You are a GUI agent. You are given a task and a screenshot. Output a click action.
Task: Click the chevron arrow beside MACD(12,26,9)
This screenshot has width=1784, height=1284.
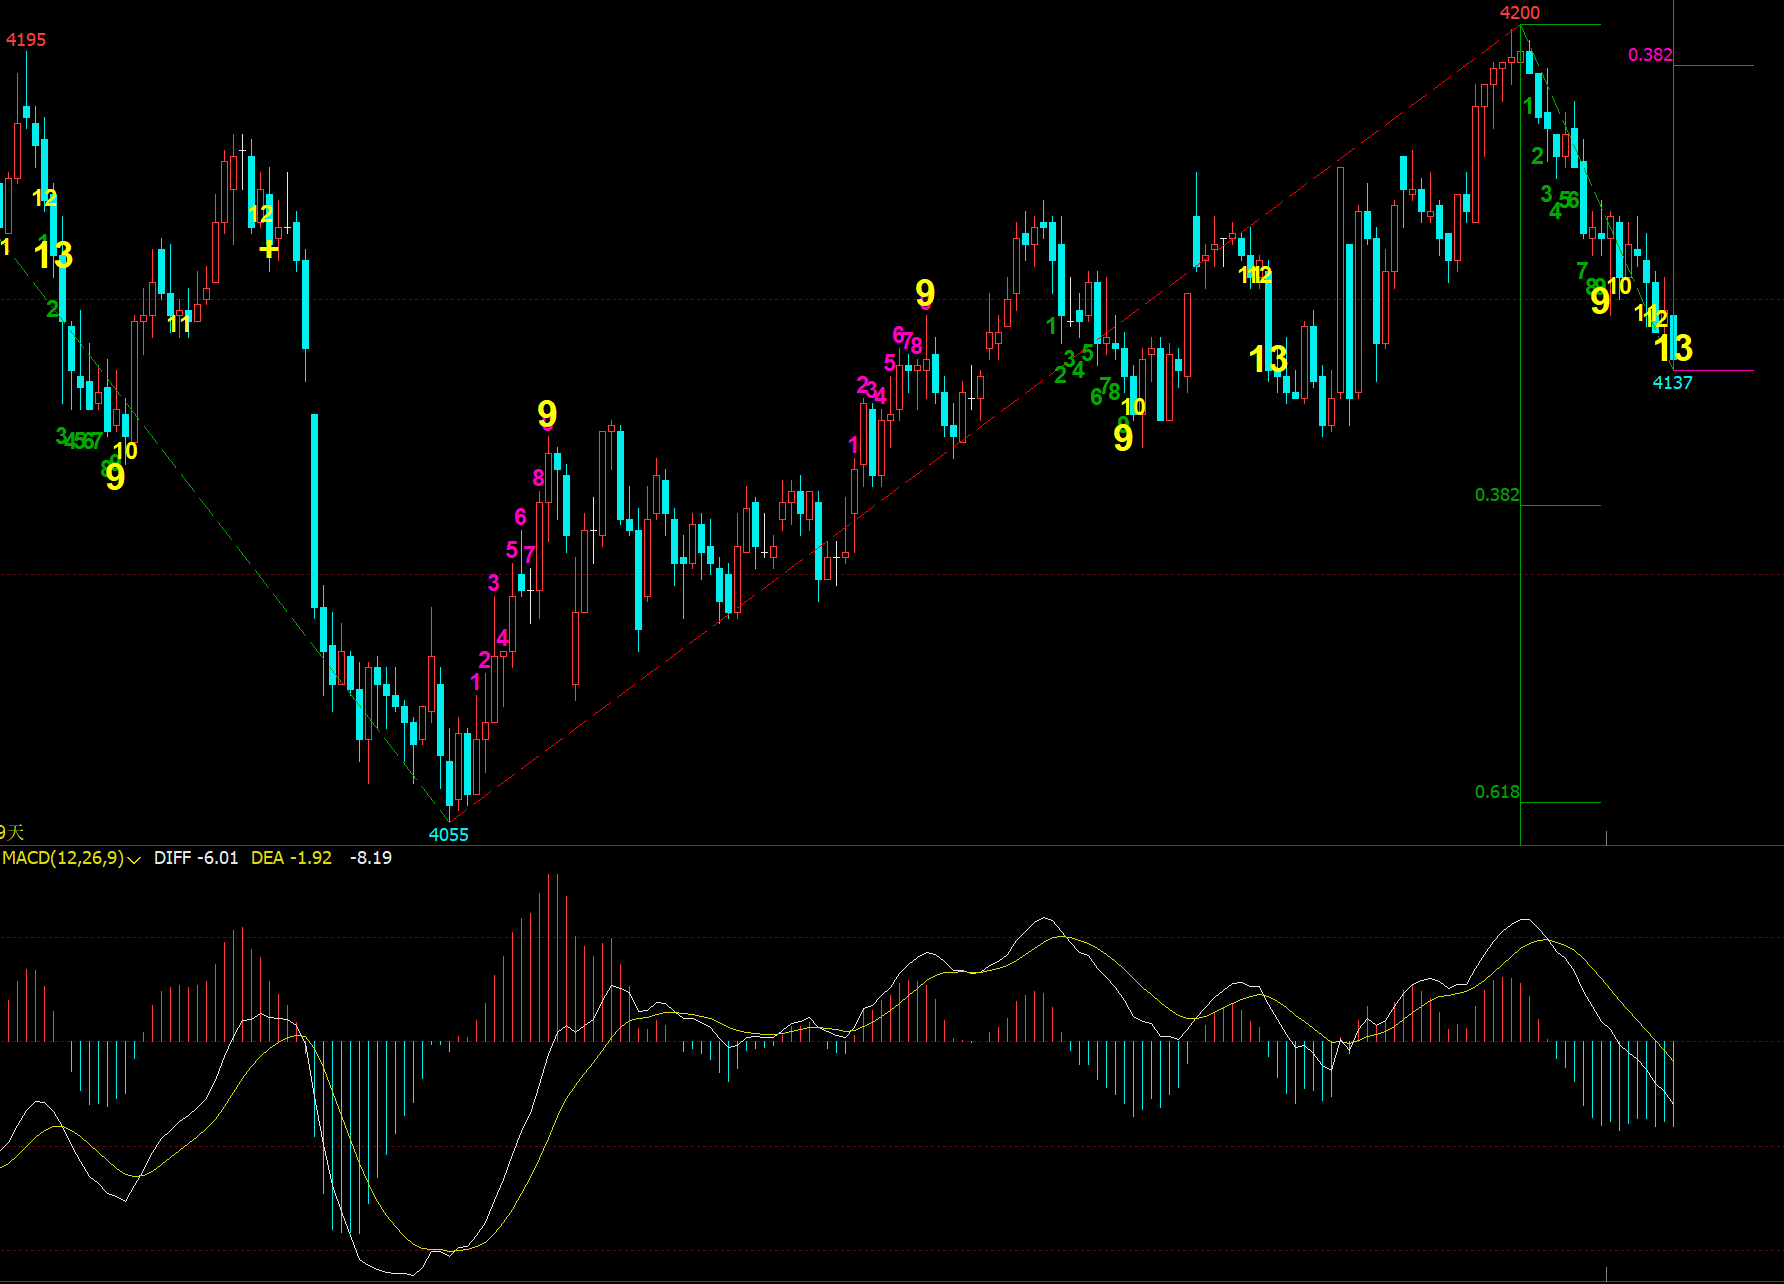point(134,859)
